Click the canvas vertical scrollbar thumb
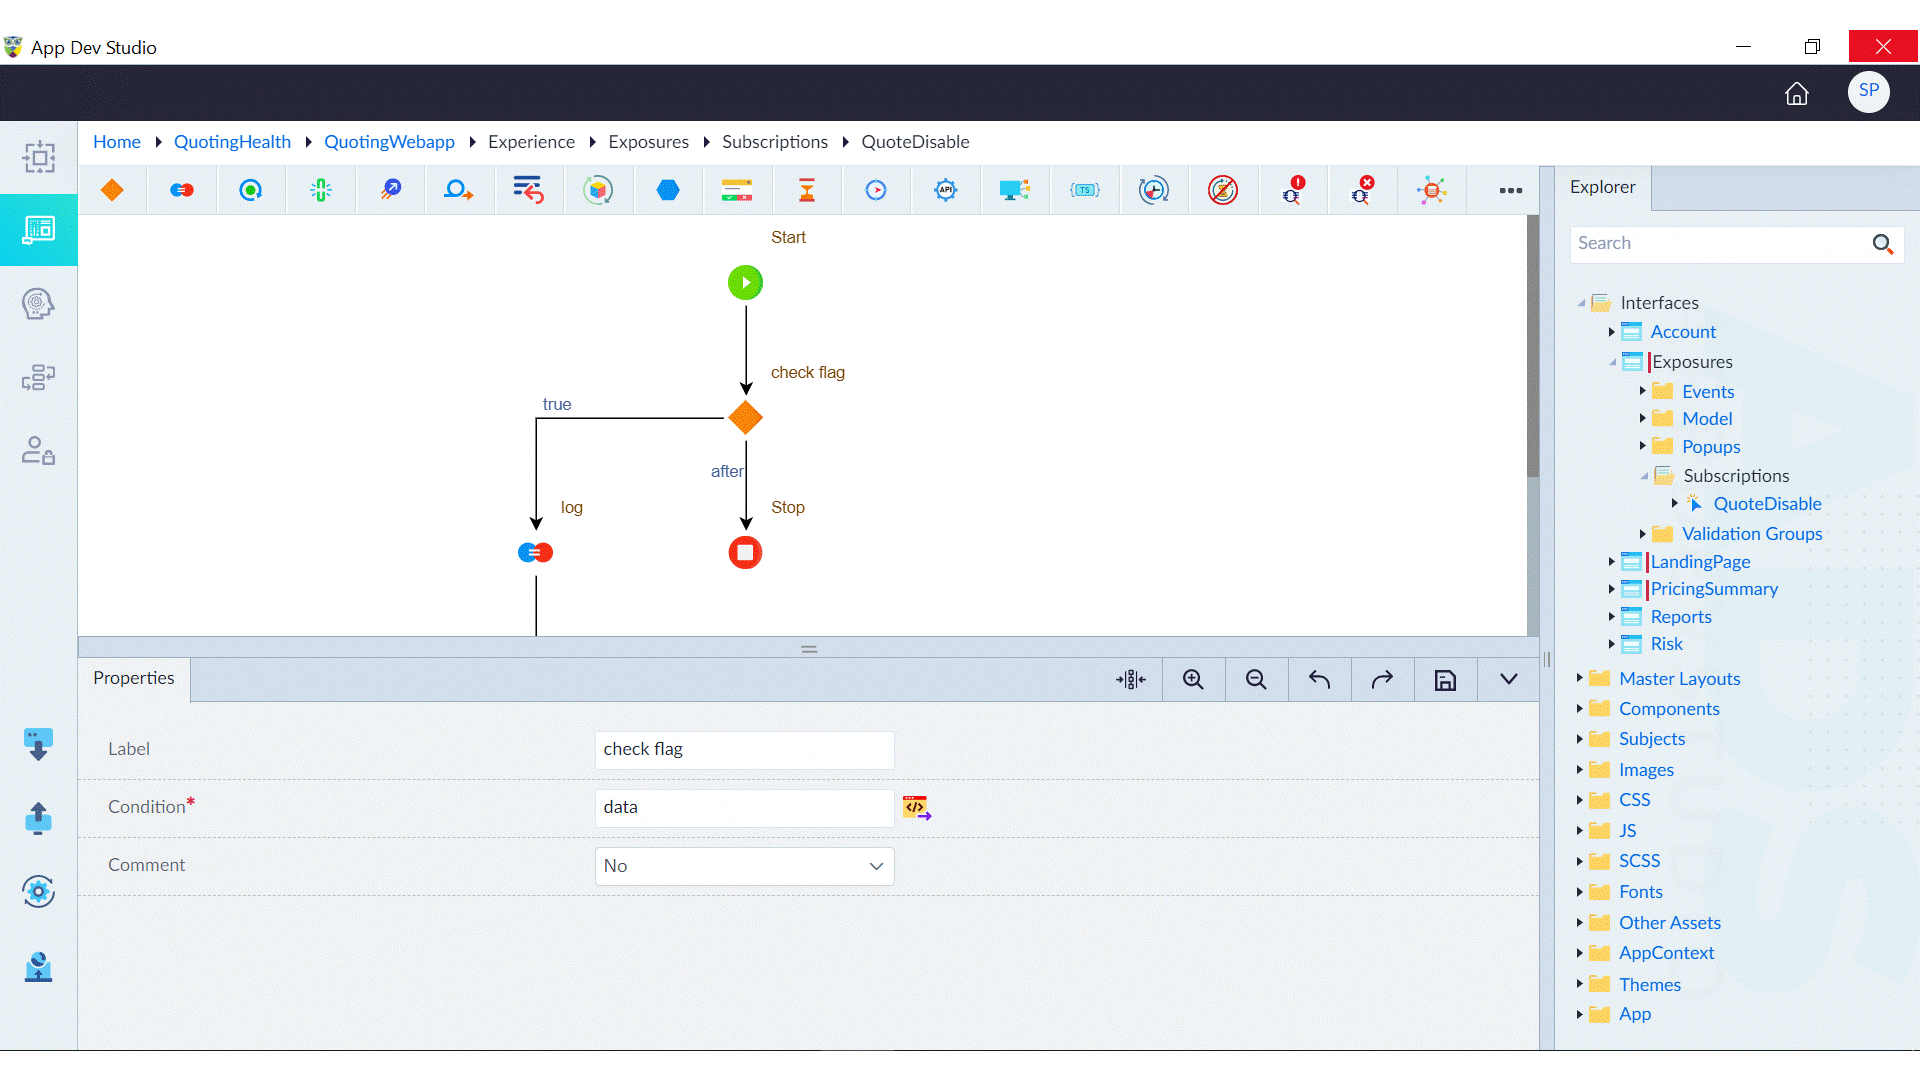The image size is (1920, 1080). 1533,345
